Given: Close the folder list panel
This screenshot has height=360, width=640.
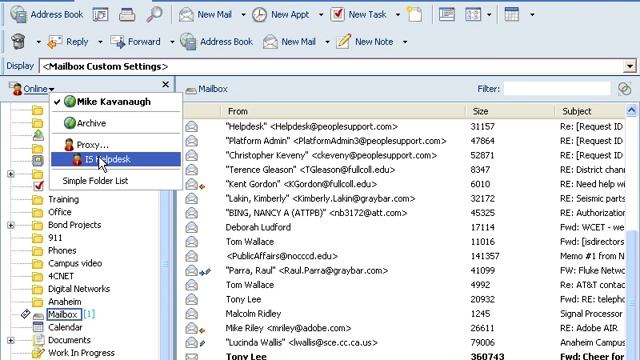Looking at the screenshot, I should 165,84.
